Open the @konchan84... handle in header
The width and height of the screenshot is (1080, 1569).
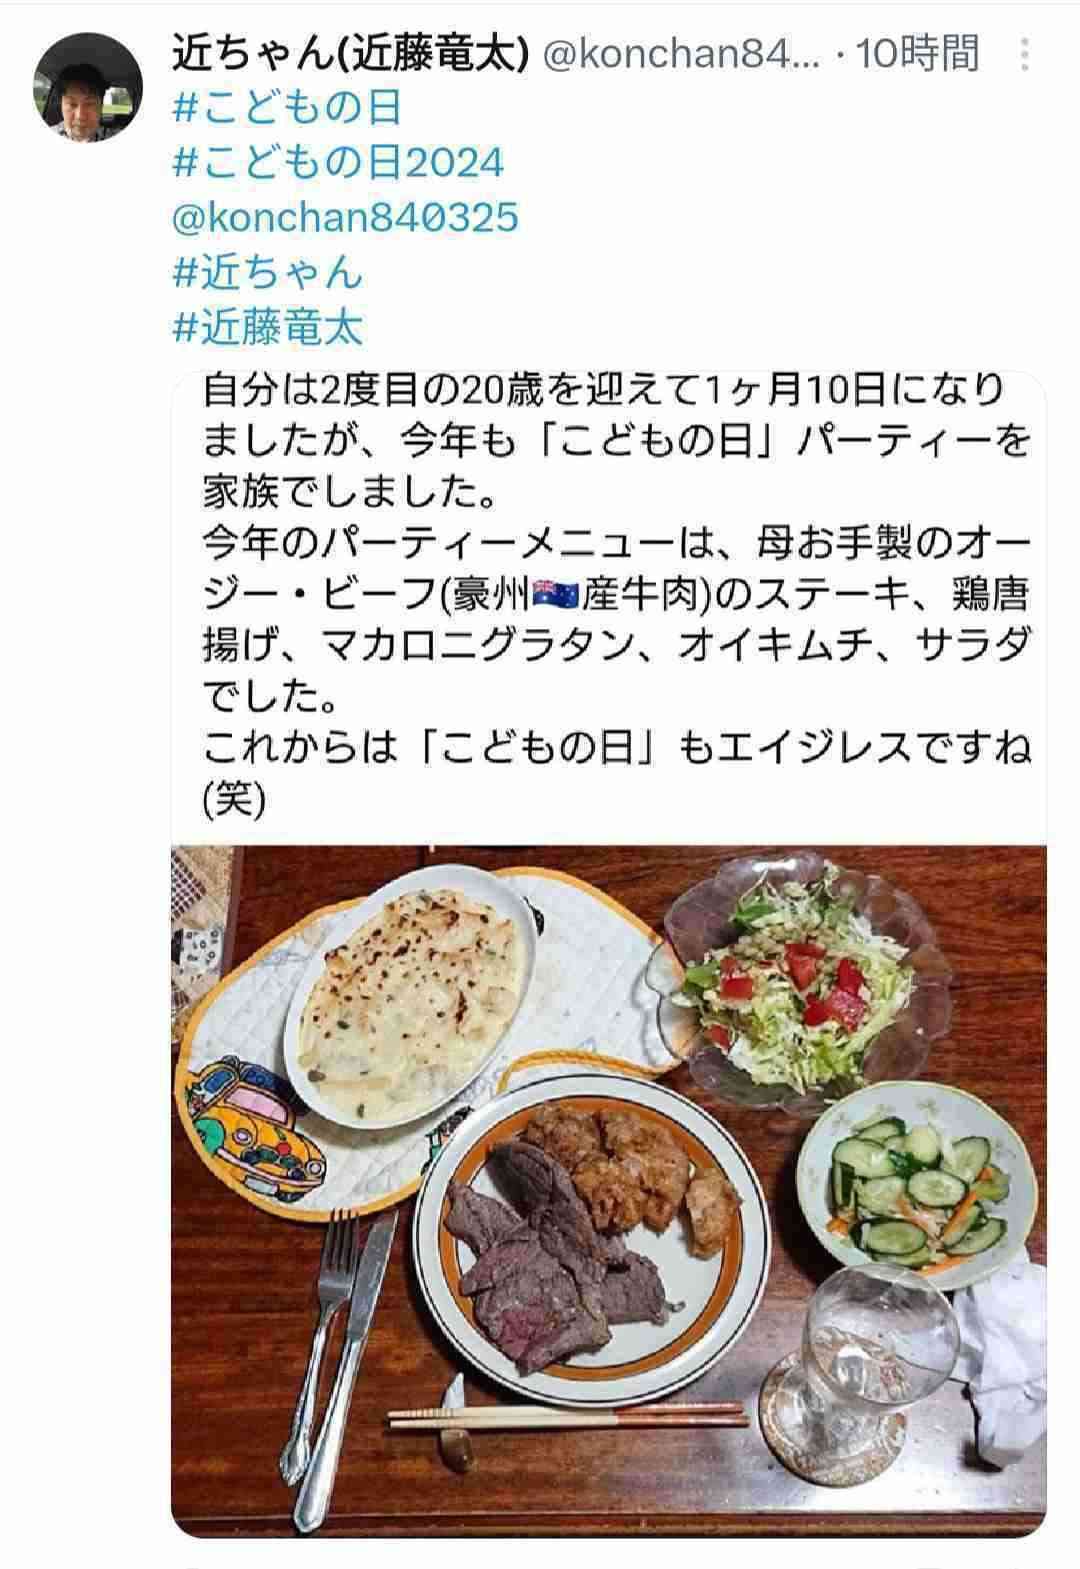(x=680, y=55)
